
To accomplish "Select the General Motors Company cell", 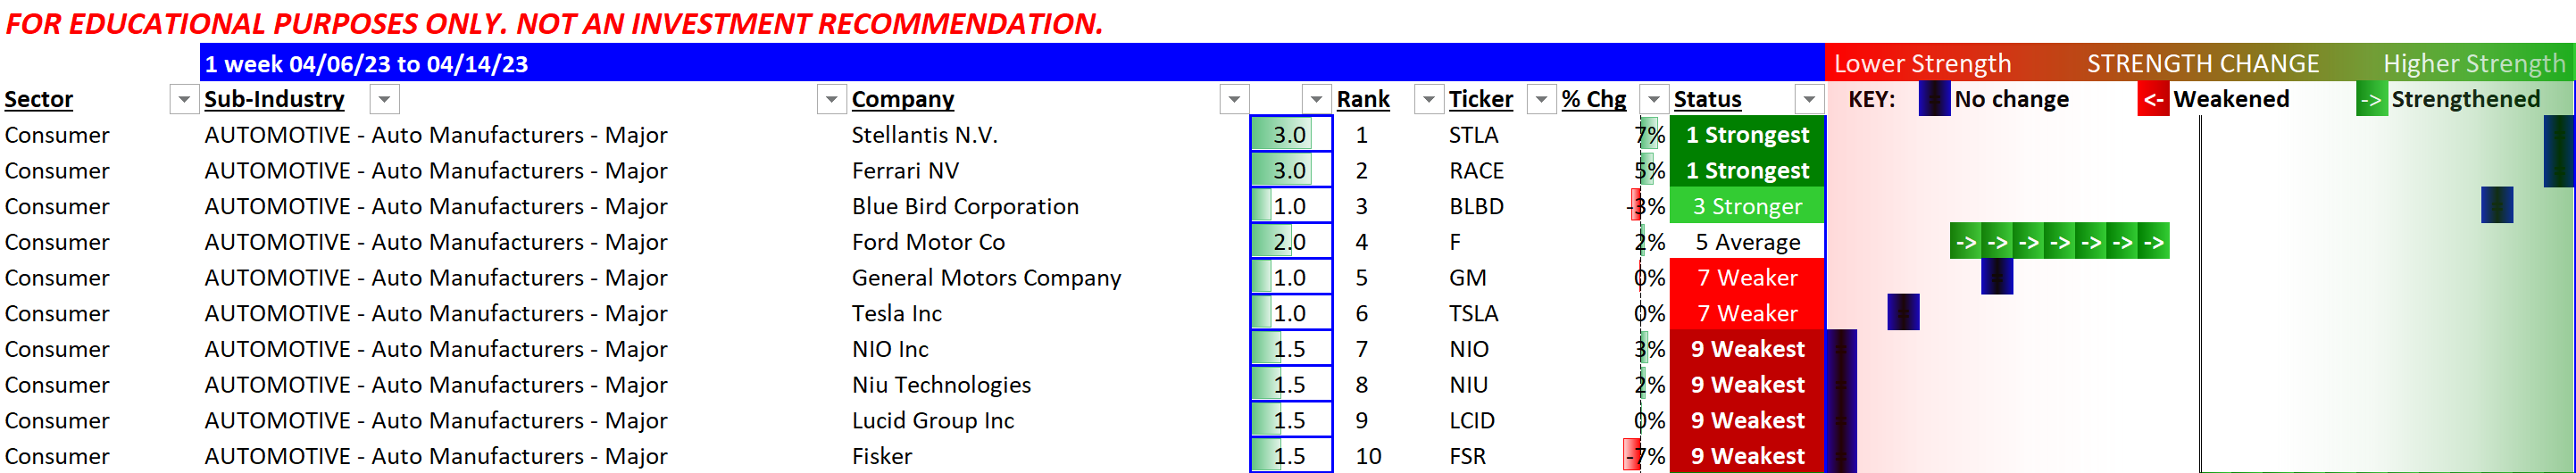I will (986, 278).
